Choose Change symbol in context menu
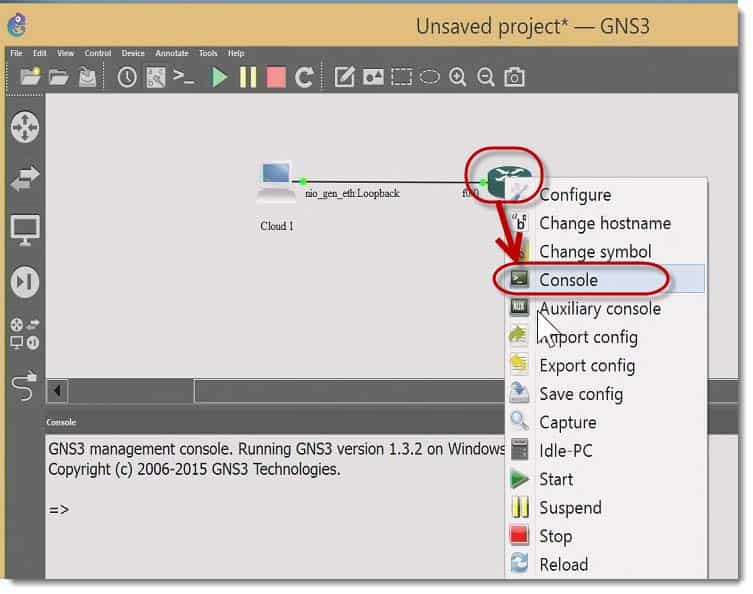 click(606, 252)
